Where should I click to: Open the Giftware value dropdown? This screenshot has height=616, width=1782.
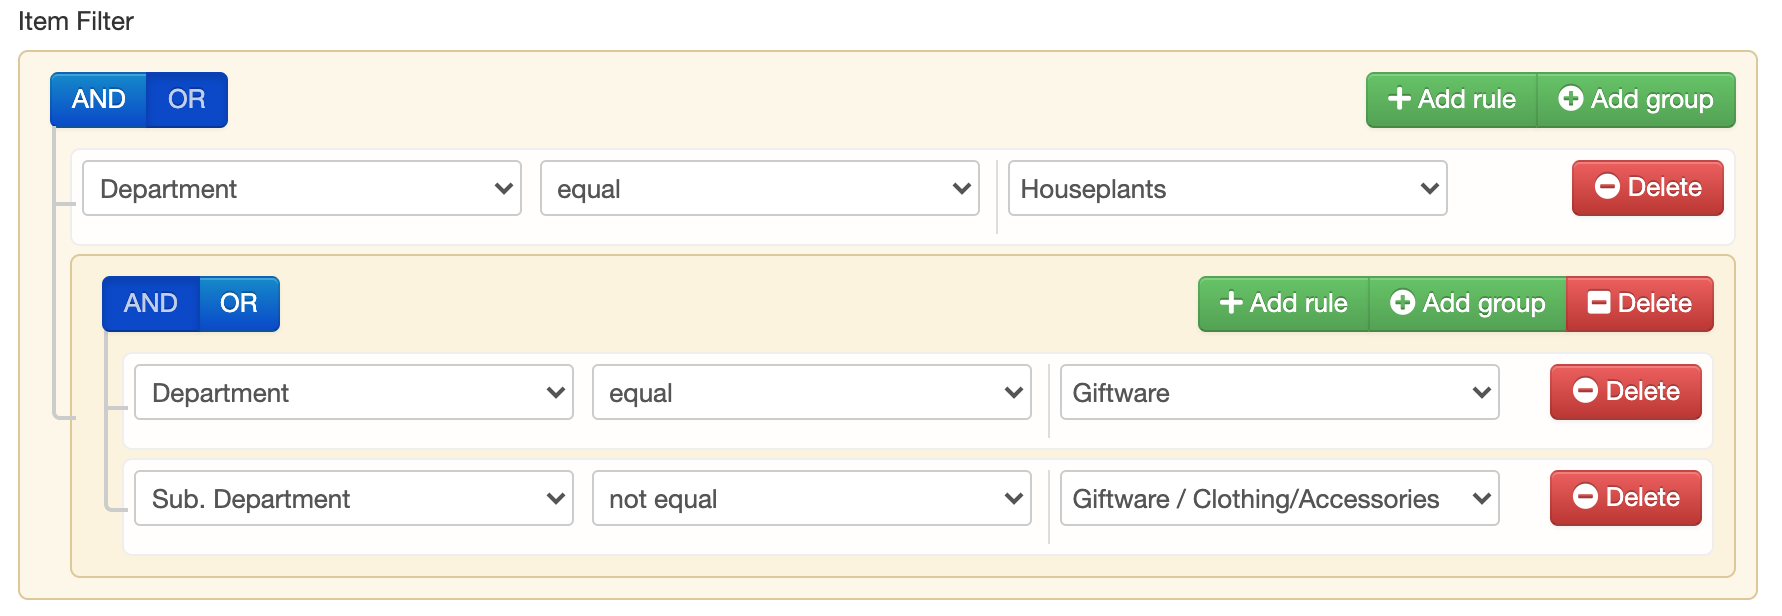coord(1279,393)
